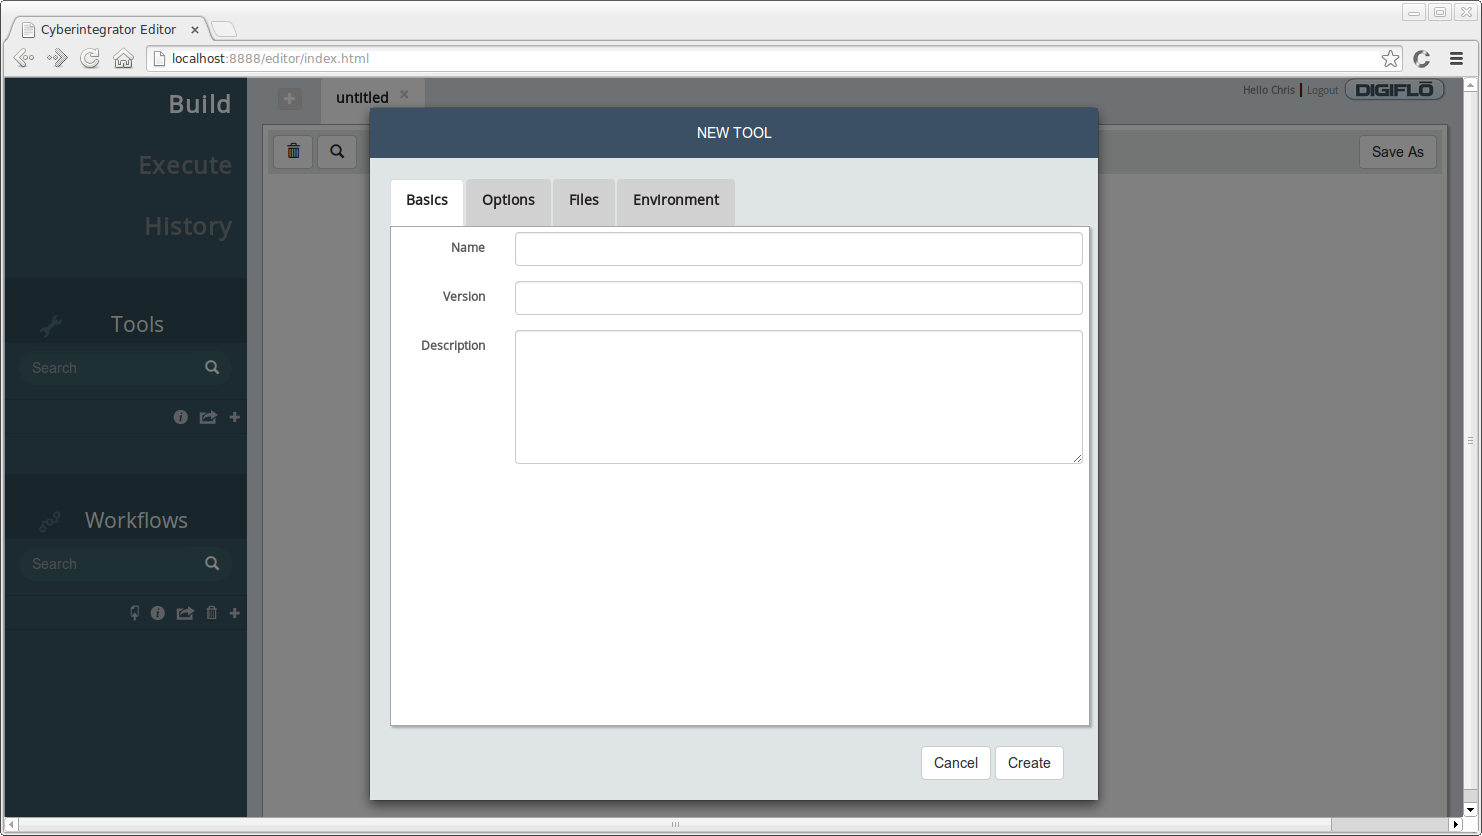Click the info icon in Tools panel
The width and height of the screenshot is (1482, 836).
pos(180,417)
